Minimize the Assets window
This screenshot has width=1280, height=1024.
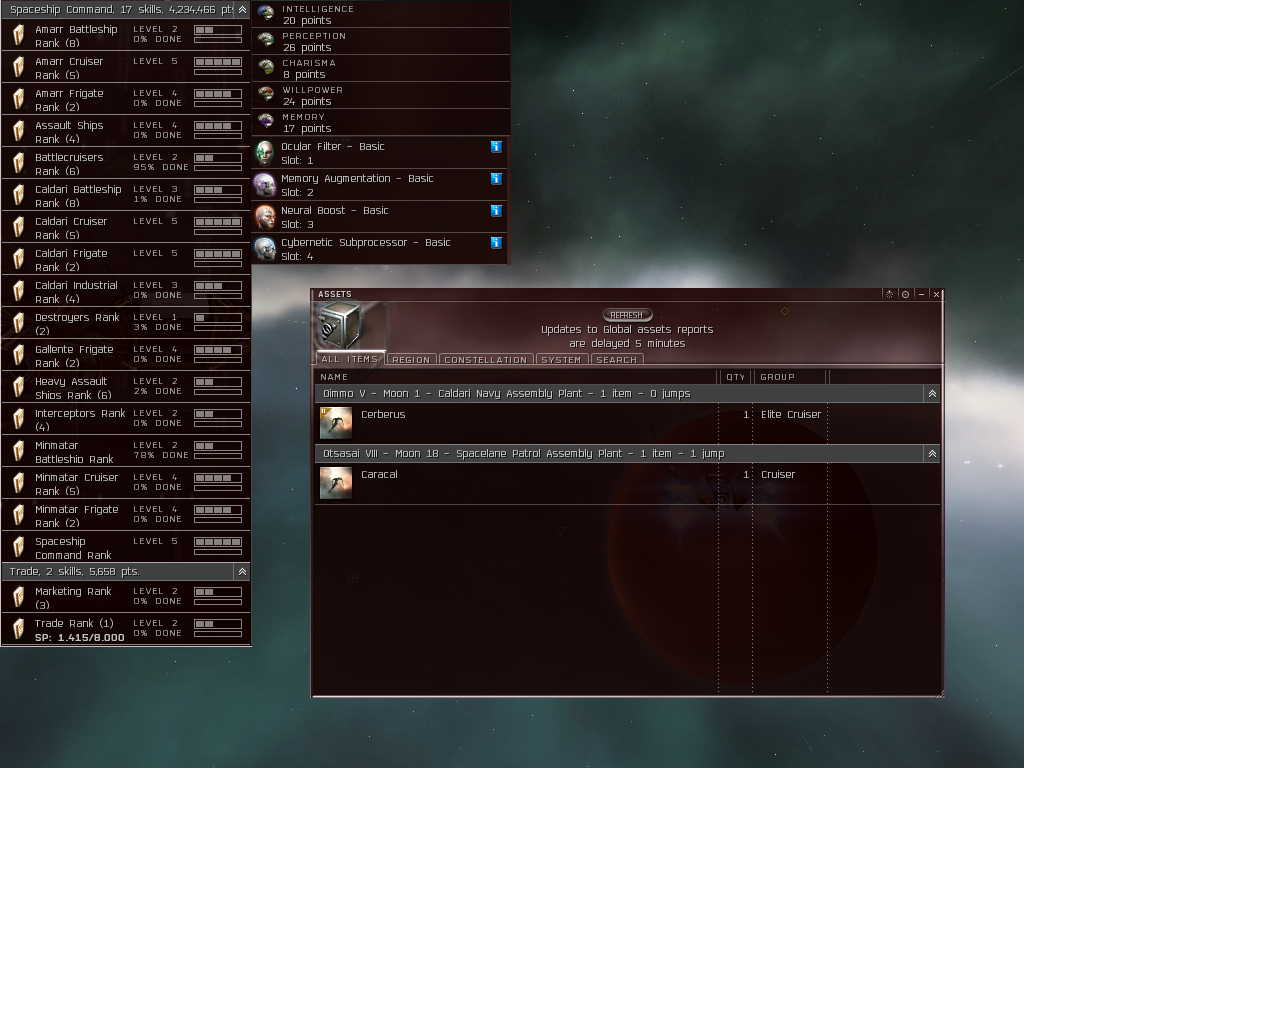click(x=921, y=294)
